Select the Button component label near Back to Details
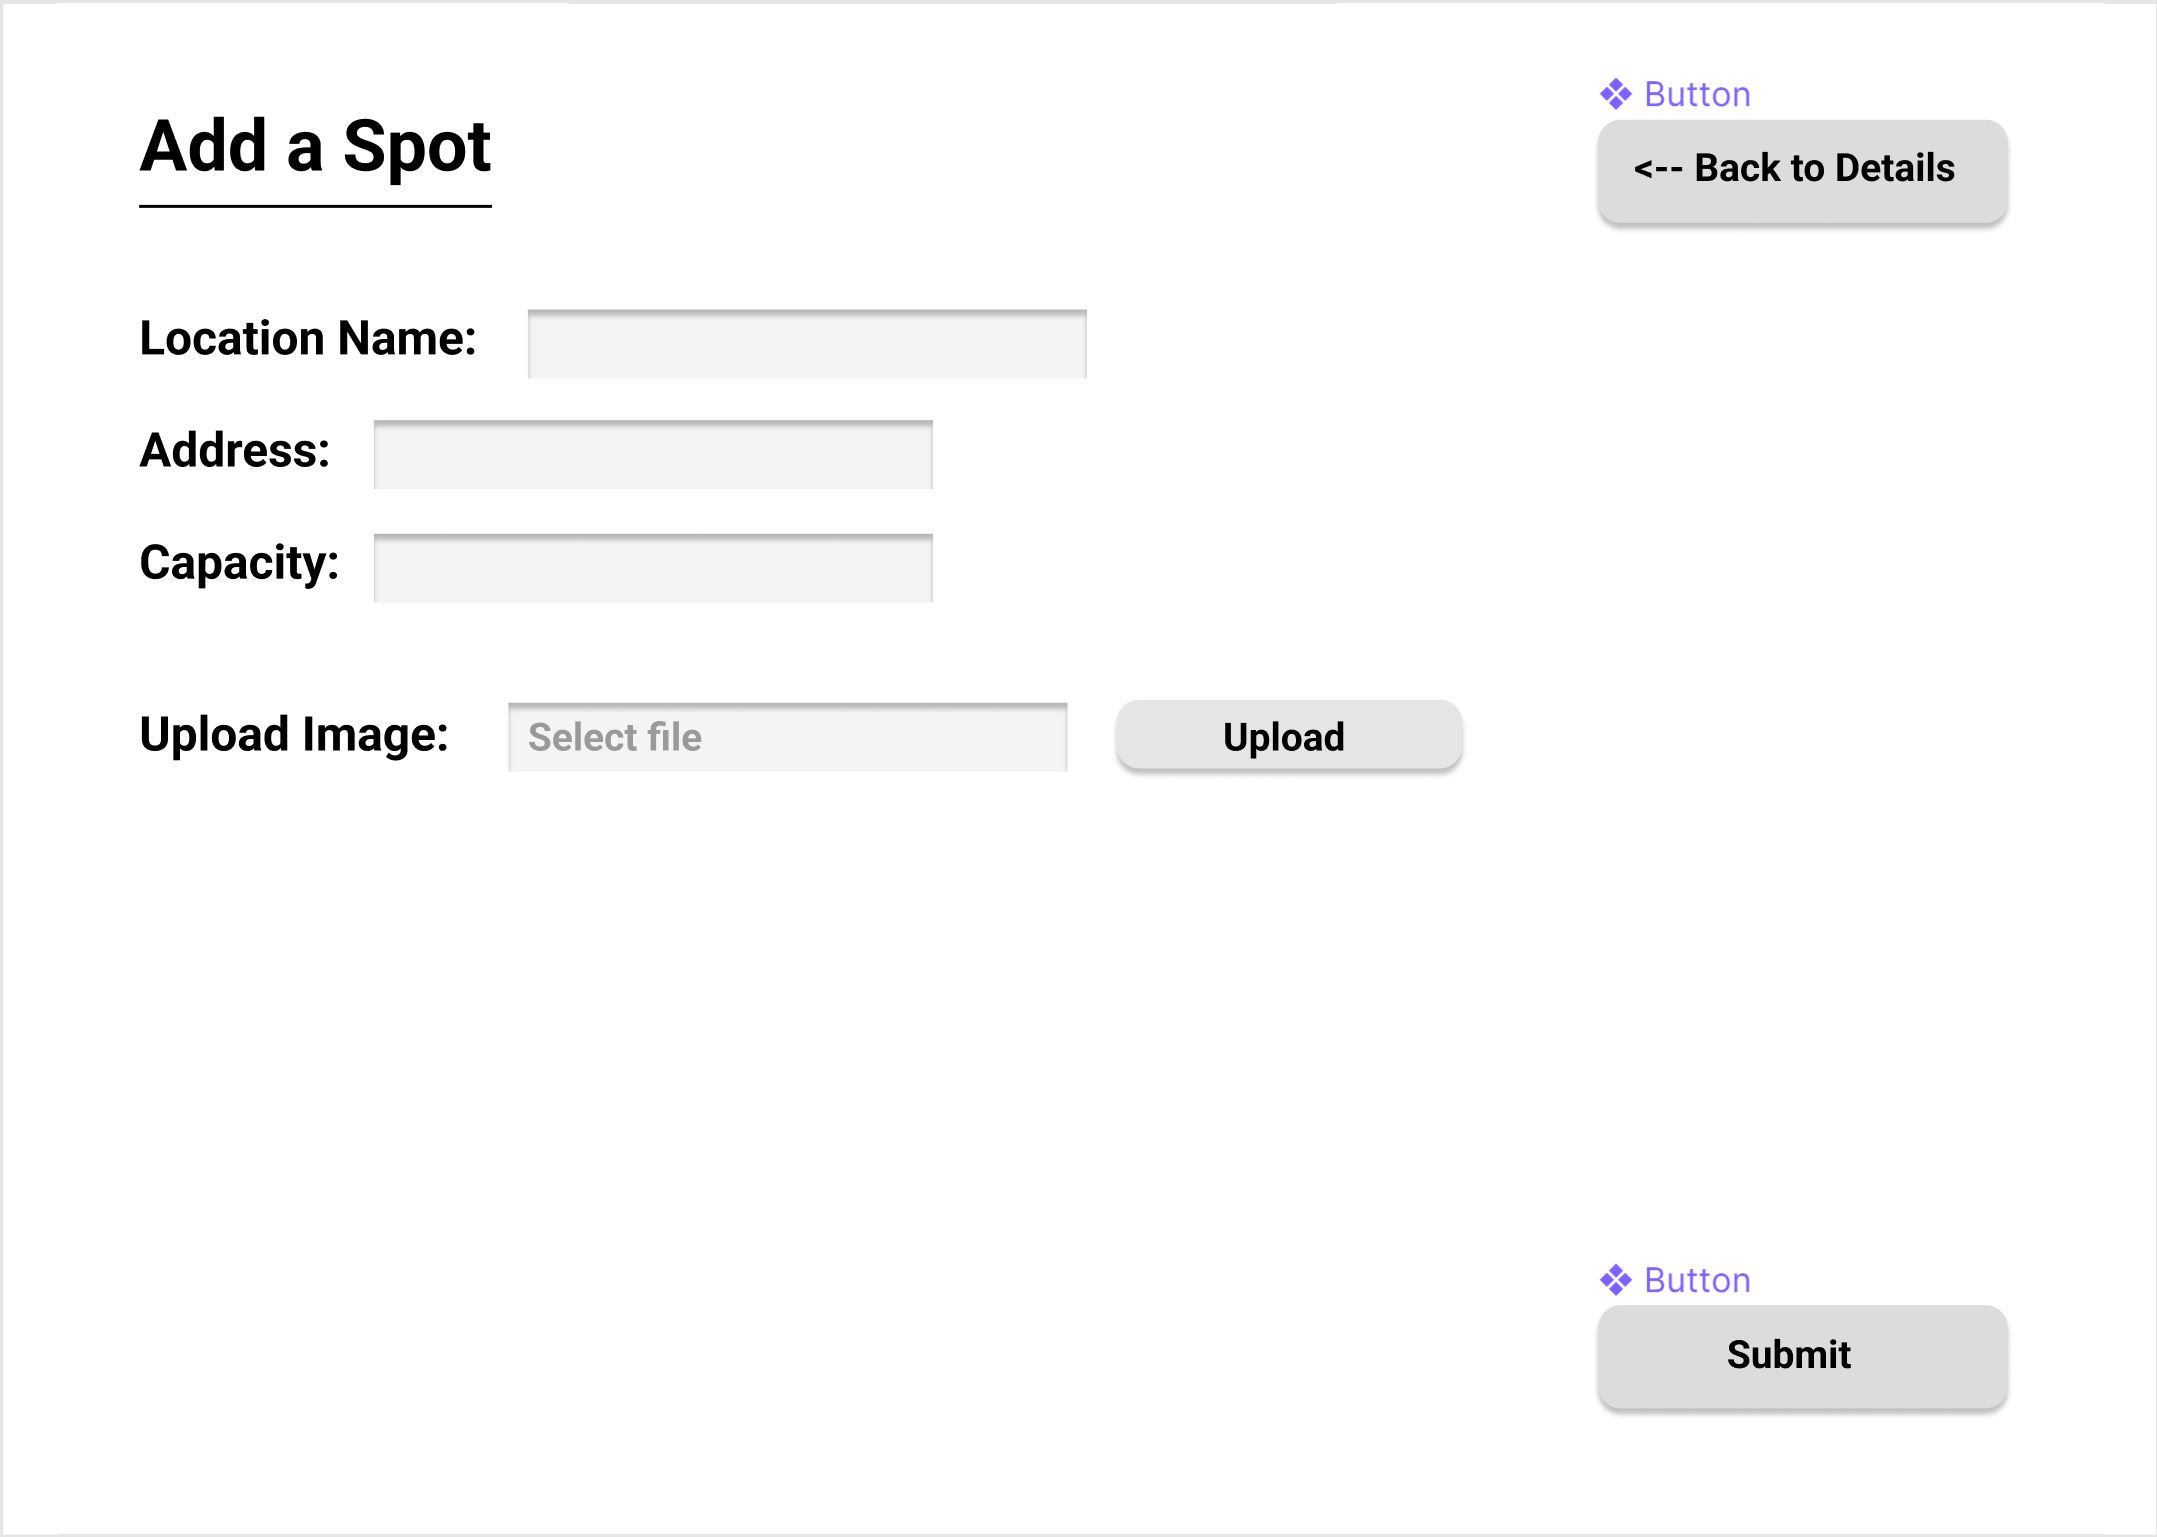The height and width of the screenshot is (1537, 2157). click(x=1697, y=93)
